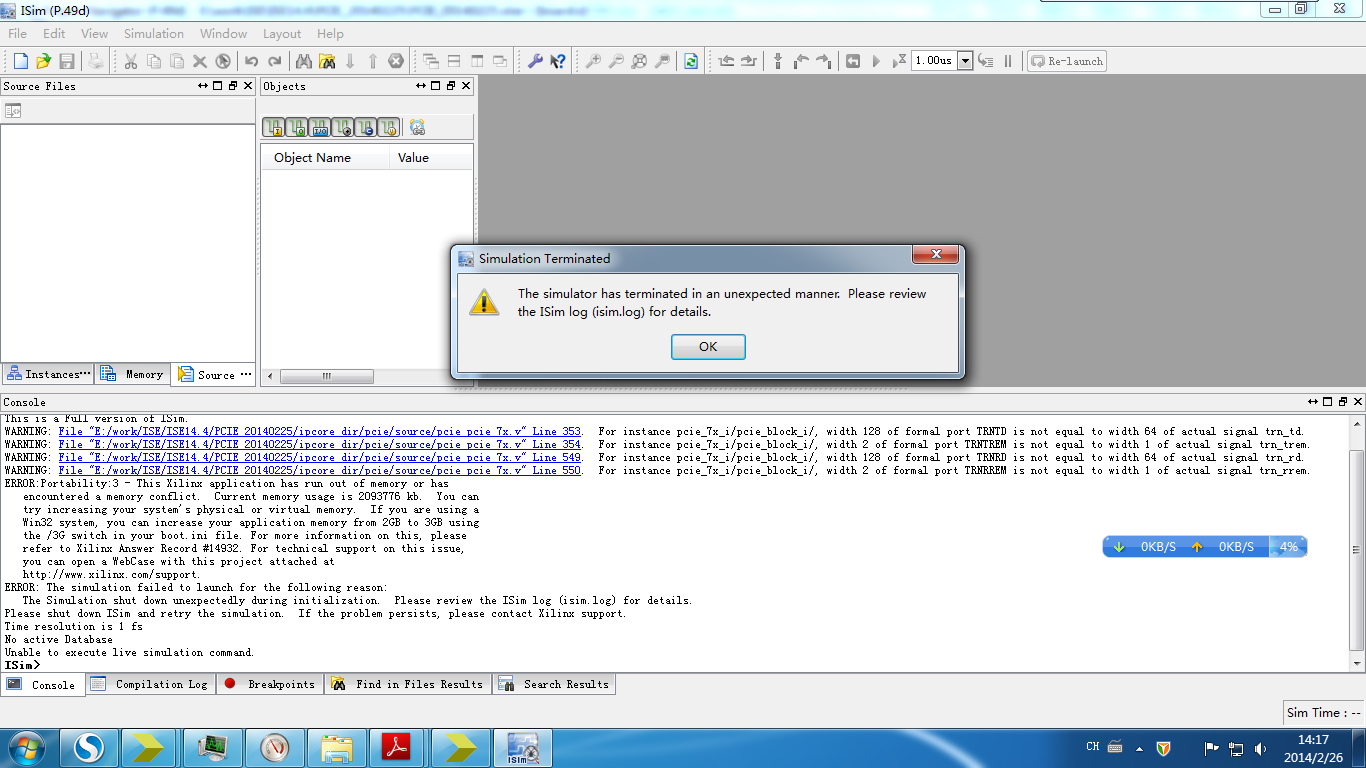Image resolution: width=1366 pixels, height=768 pixels.
Task: Click the Zoom In magnifier icon
Action: pos(593,61)
